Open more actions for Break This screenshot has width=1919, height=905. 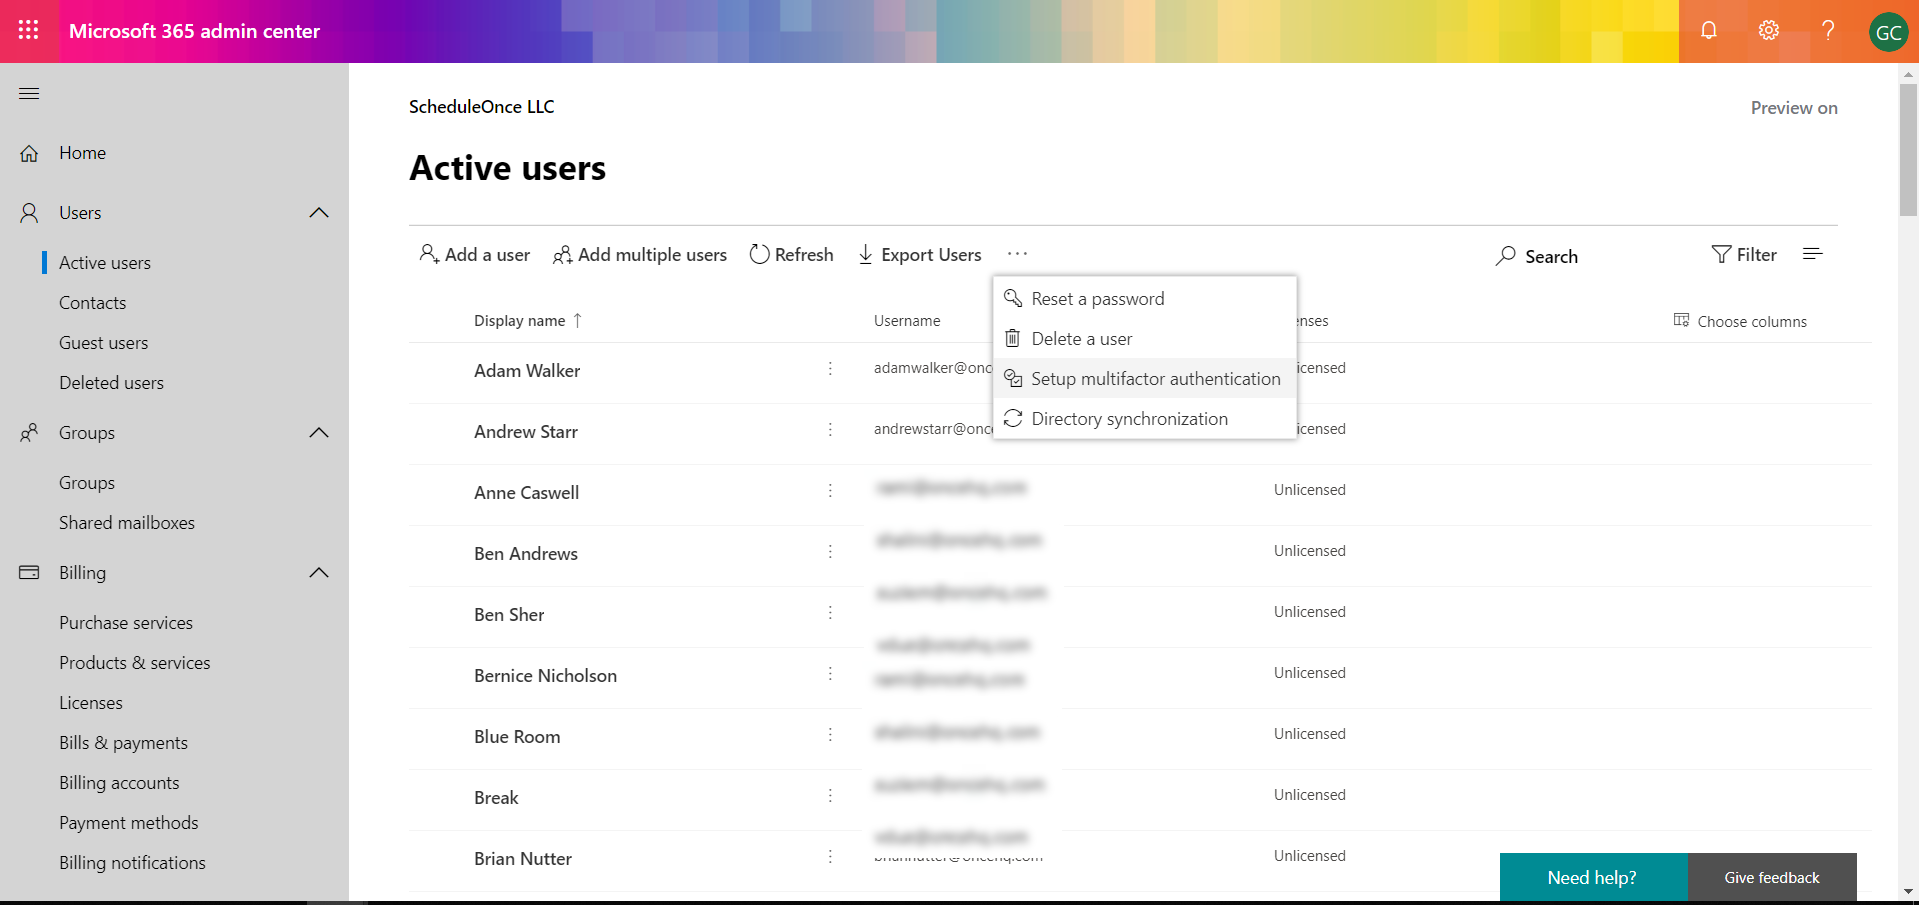point(830,796)
